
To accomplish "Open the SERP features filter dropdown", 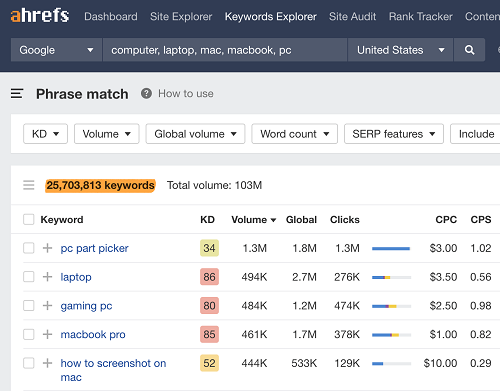I will coord(394,134).
